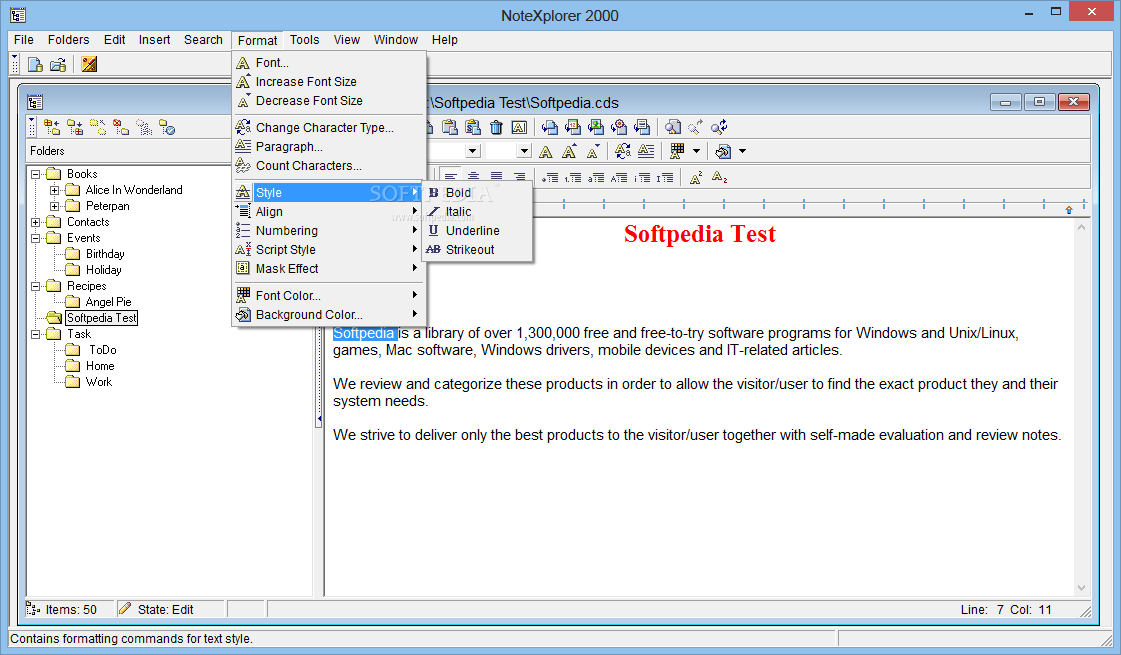Toggle justify alignment in toolbar
1121x655 pixels.
pos(496,177)
